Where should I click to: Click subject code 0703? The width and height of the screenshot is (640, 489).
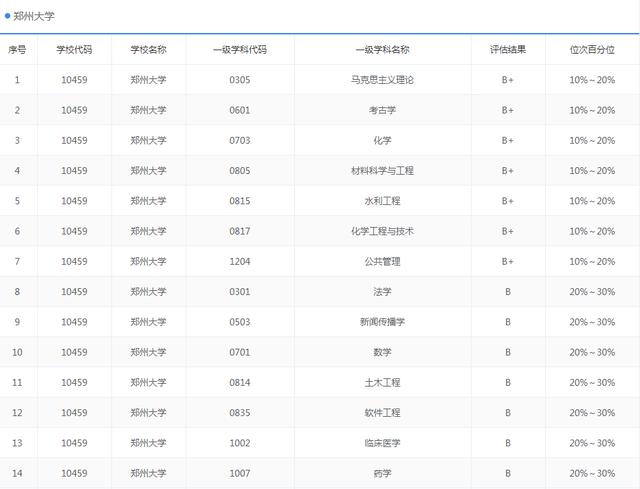point(240,140)
